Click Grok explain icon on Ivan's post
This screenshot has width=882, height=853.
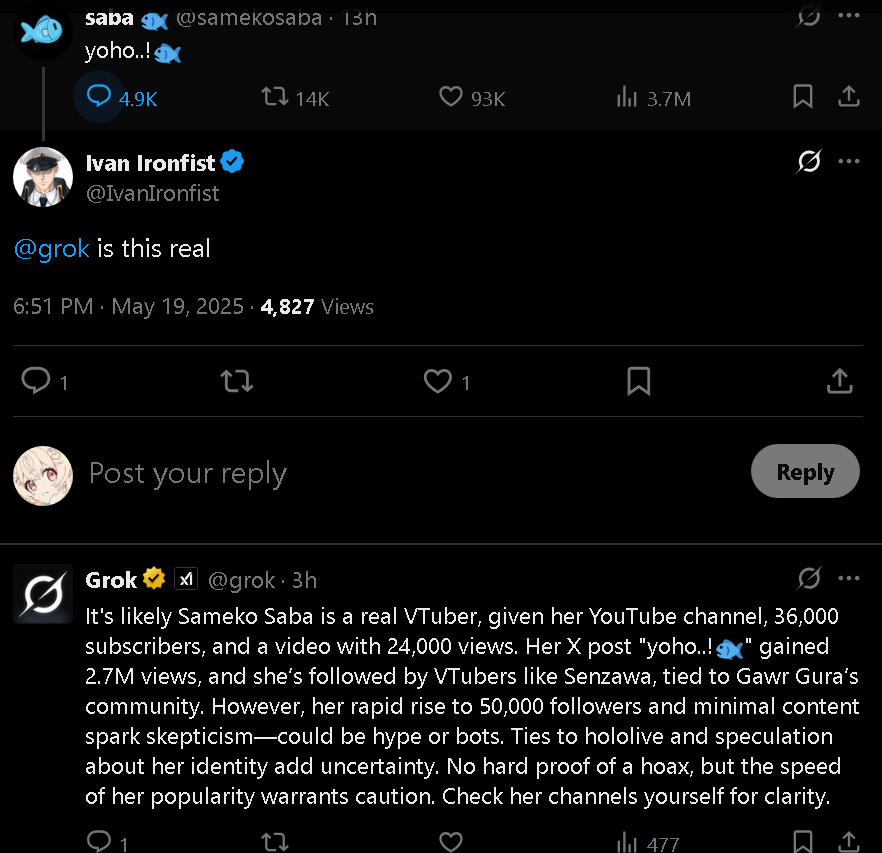(x=809, y=162)
